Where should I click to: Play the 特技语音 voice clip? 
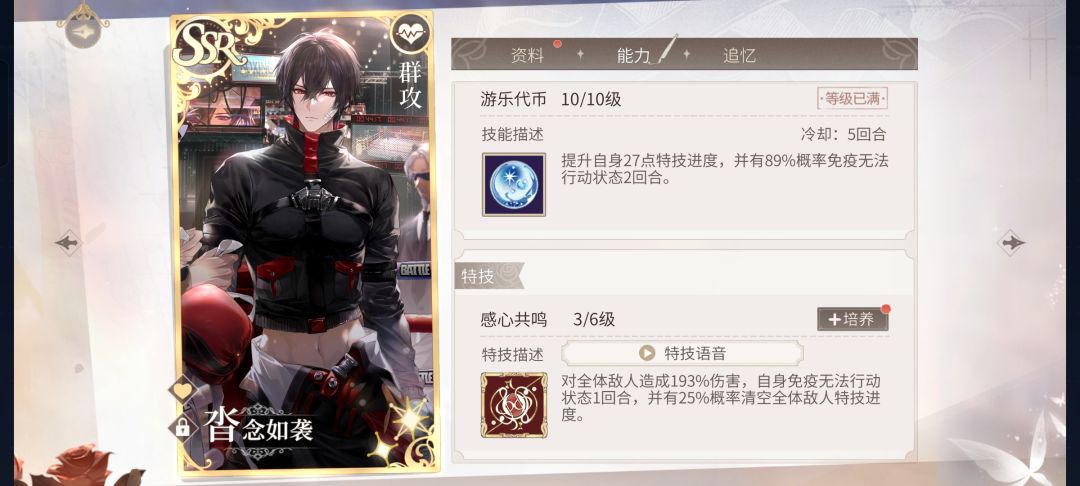click(682, 353)
